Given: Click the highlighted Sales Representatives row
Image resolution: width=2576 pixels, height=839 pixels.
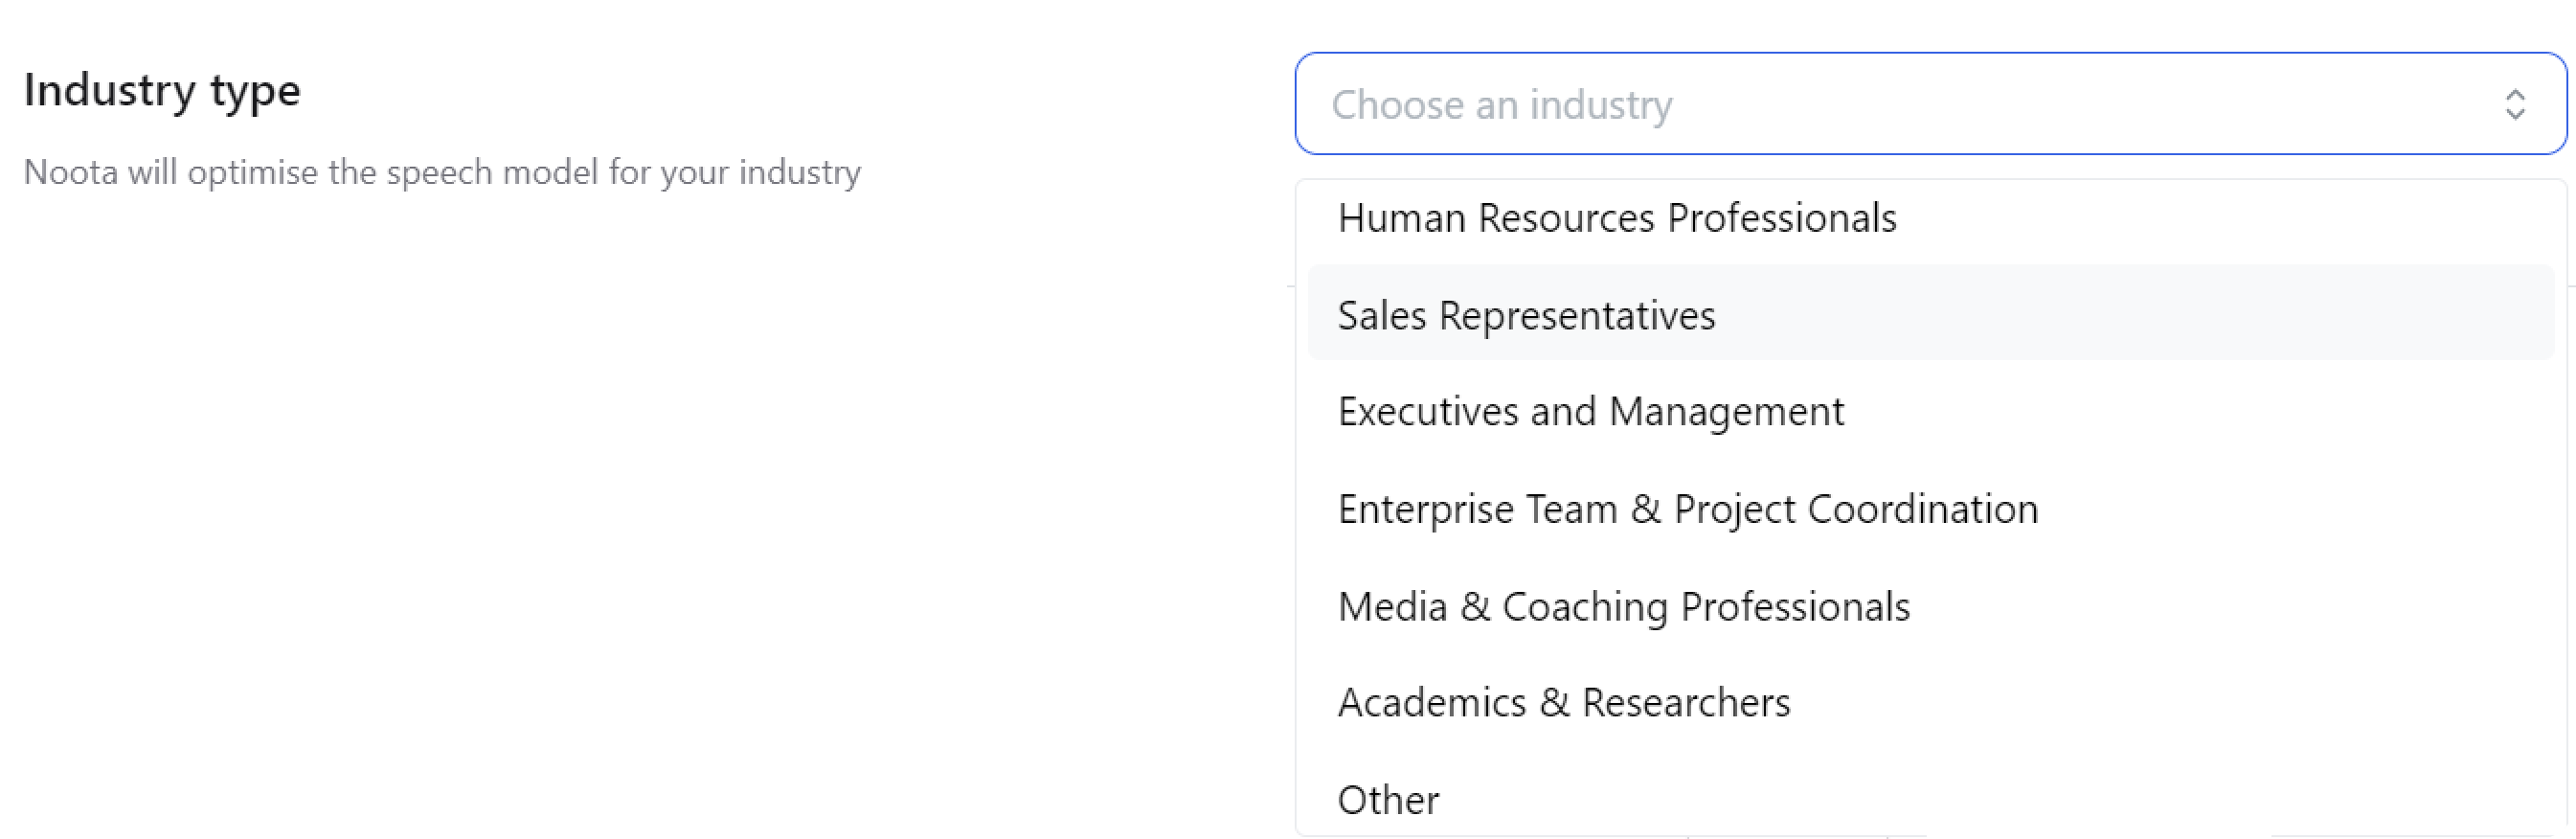Looking at the screenshot, I should click(1930, 313).
